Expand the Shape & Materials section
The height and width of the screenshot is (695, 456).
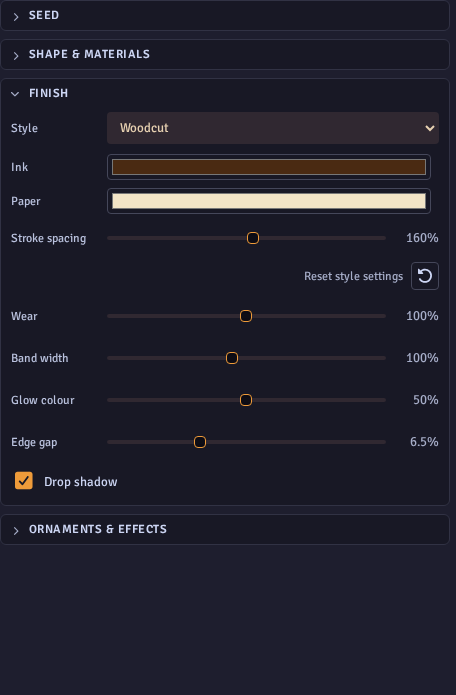225,55
